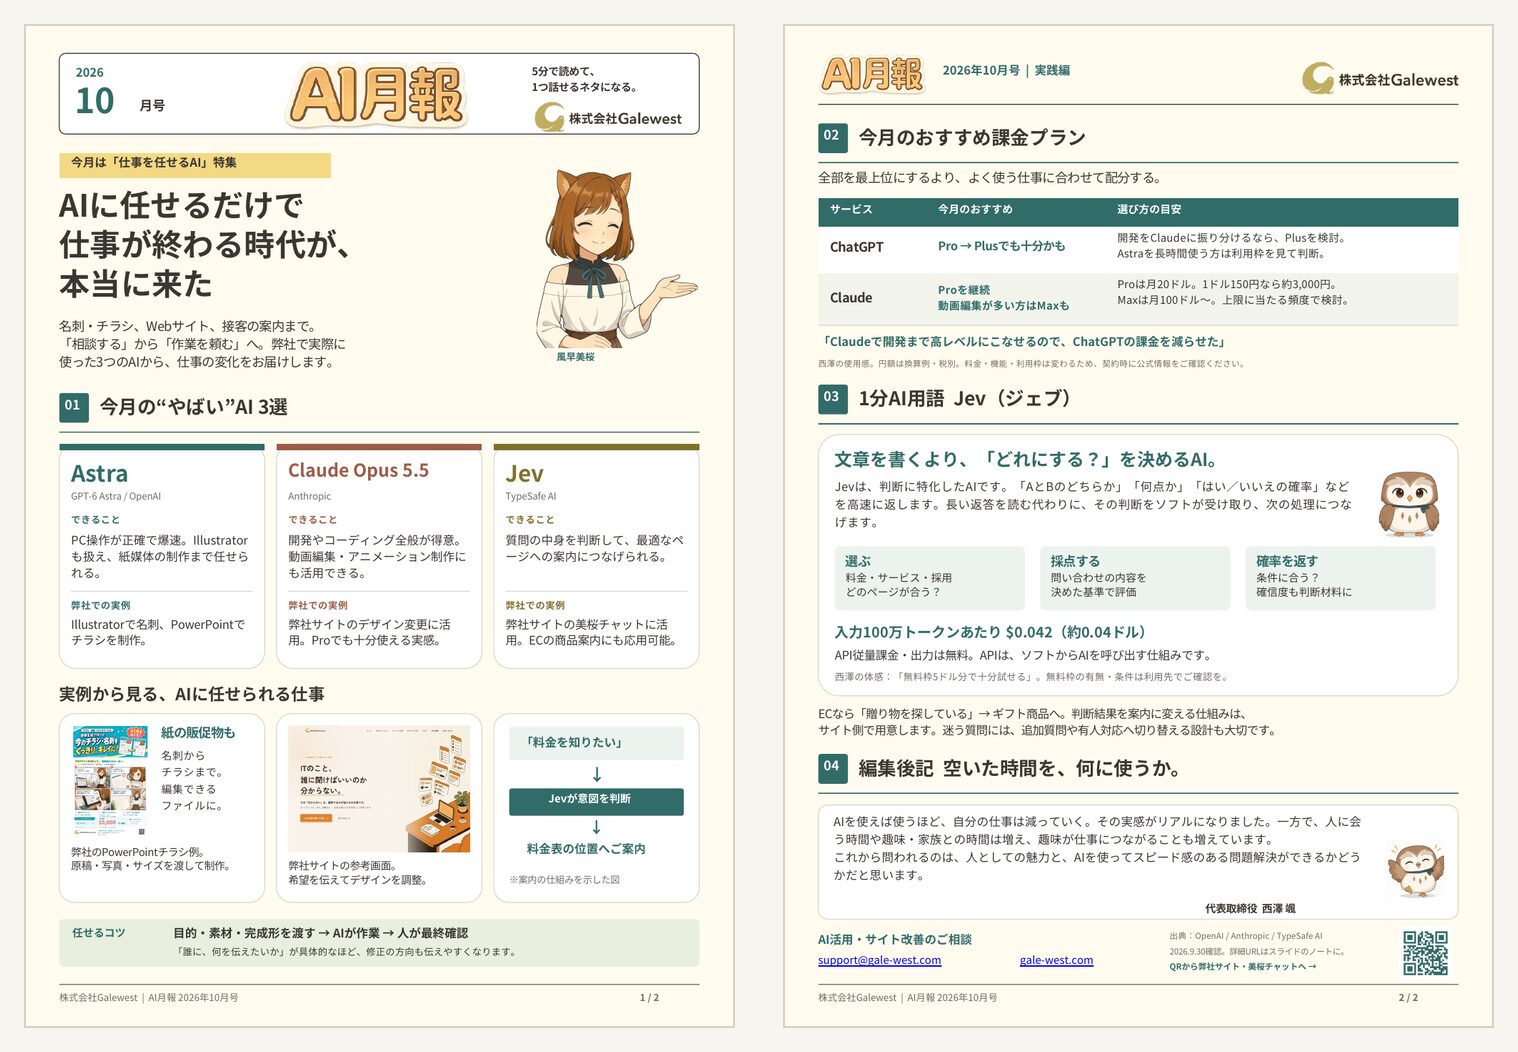Click the QR code at the bottom of page 2

1425,953
